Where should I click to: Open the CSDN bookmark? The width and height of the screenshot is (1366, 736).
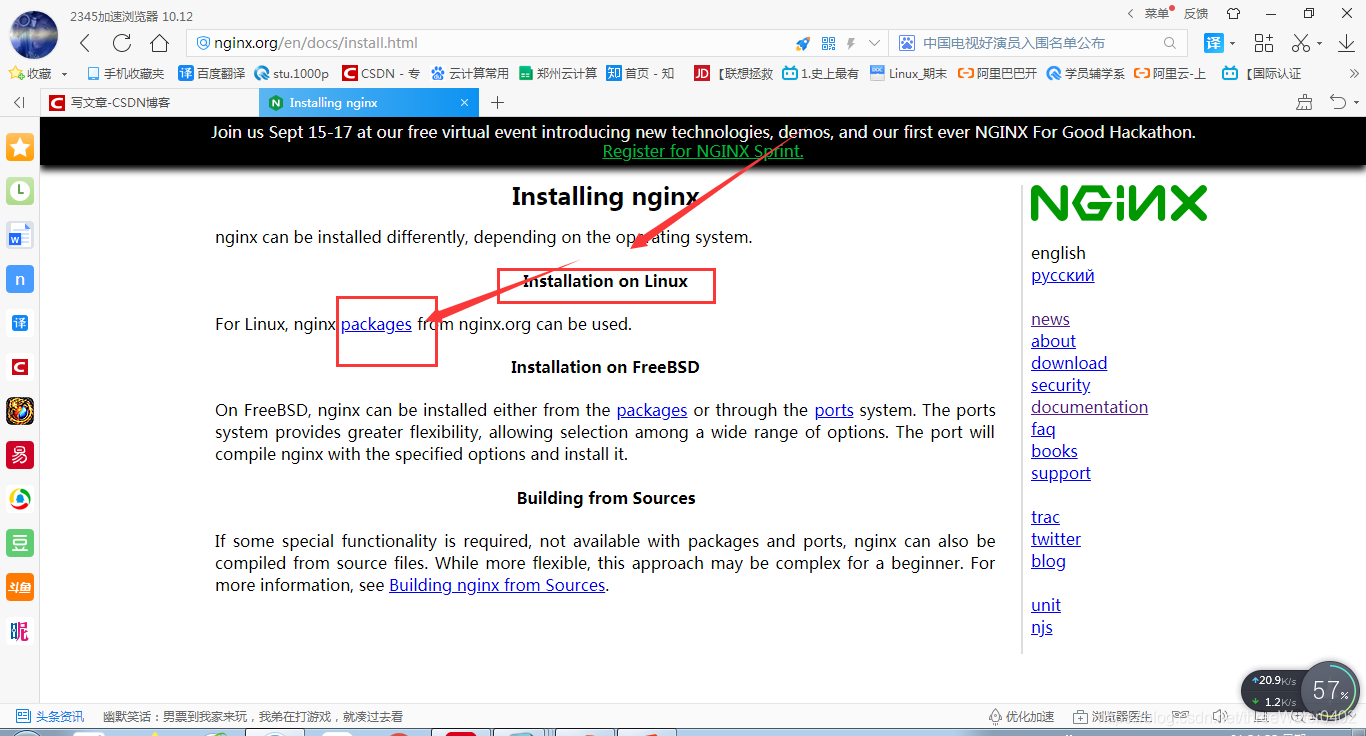coord(381,73)
